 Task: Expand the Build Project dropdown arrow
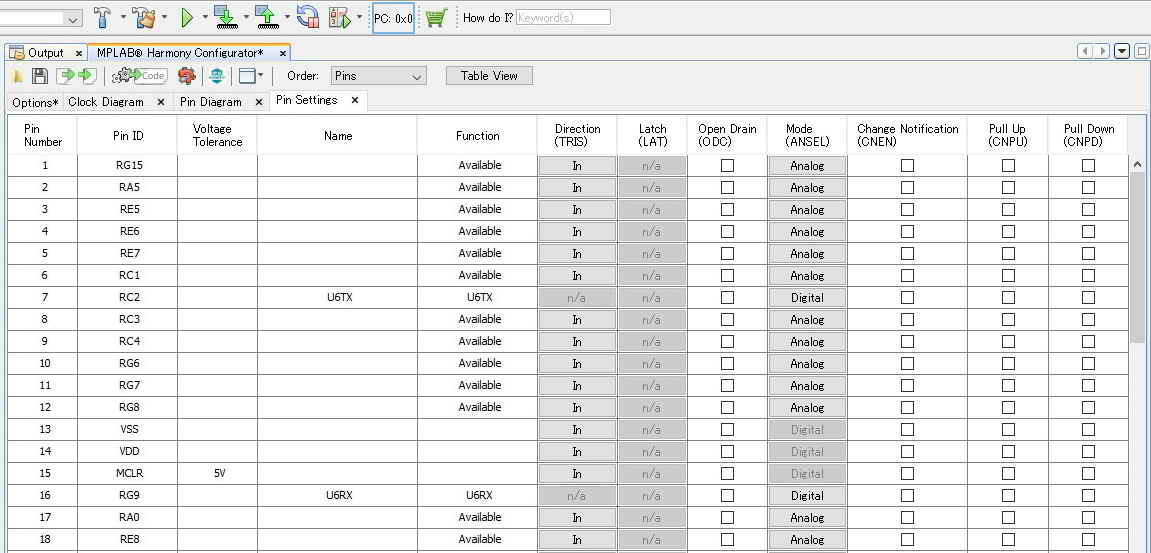tap(123, 18)
